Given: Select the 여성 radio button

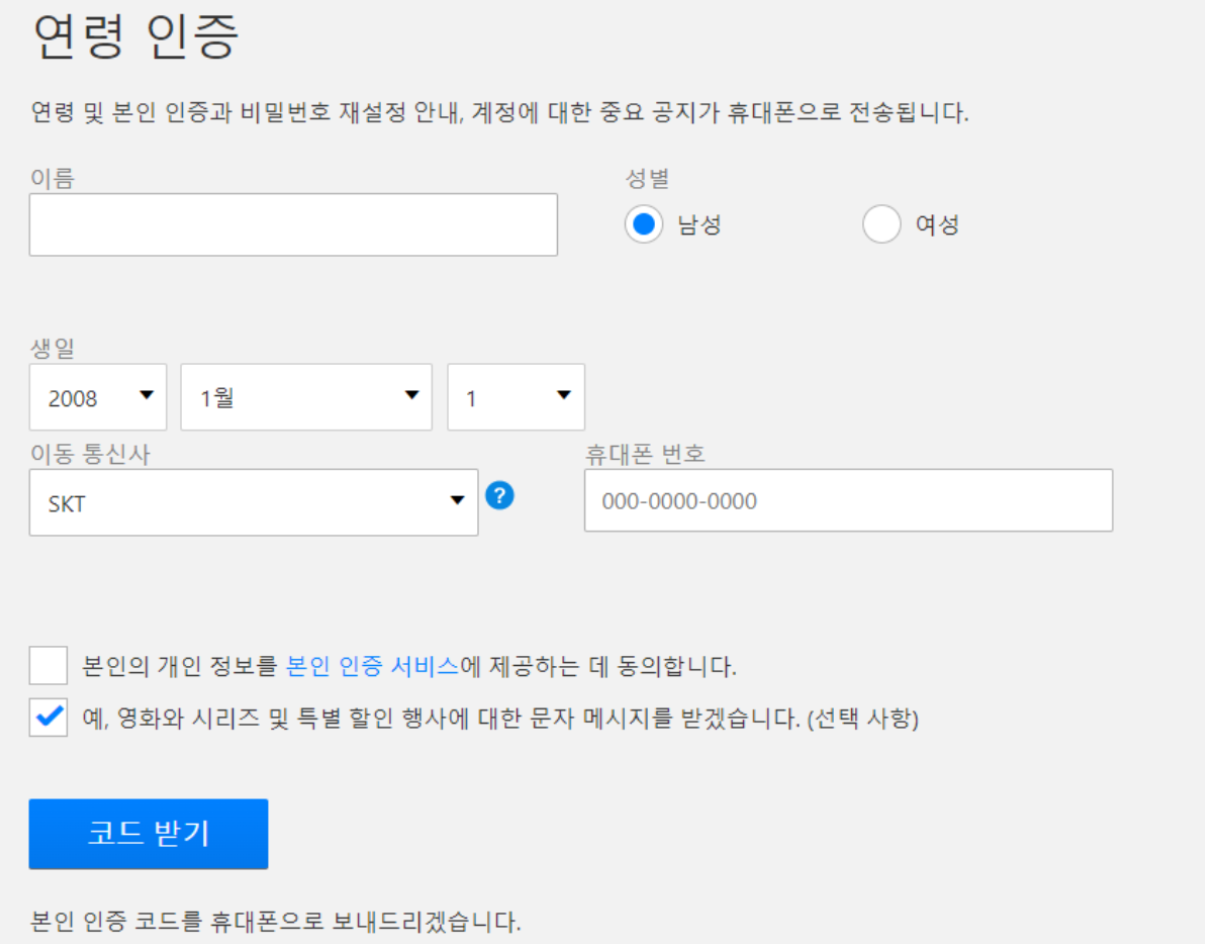Looking at the screenshot, I should pyautogui.click(x=882, y=225).
